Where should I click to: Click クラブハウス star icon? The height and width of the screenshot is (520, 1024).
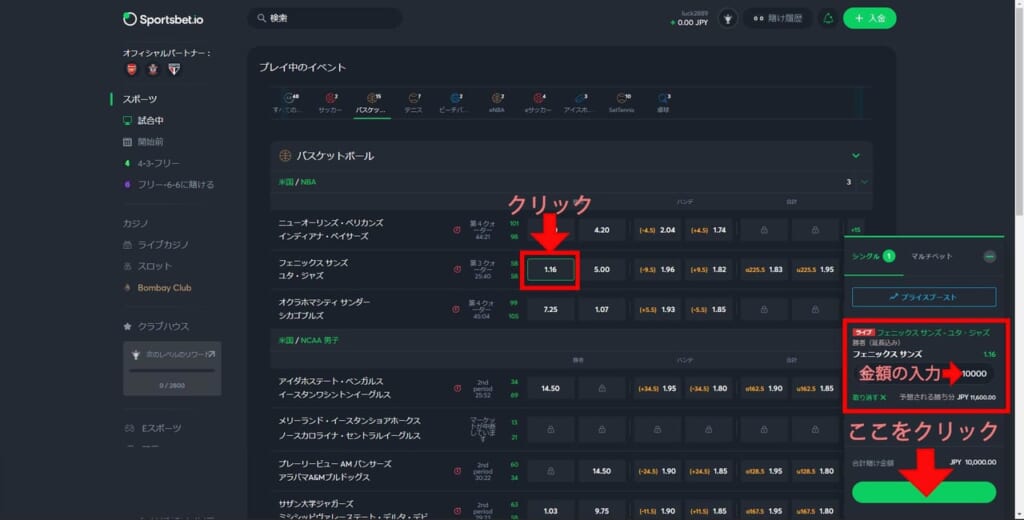coord(127,326)
